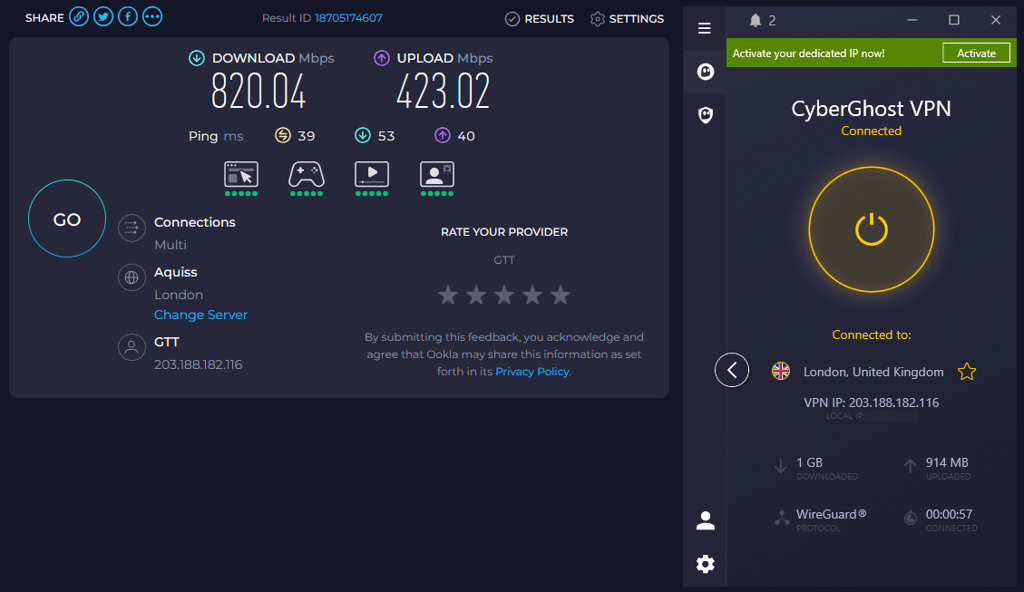This screenshot has height=592, width=1024.
Task: Open CyberGhost ghost logo sidebar icon
Action: point(705,71)
